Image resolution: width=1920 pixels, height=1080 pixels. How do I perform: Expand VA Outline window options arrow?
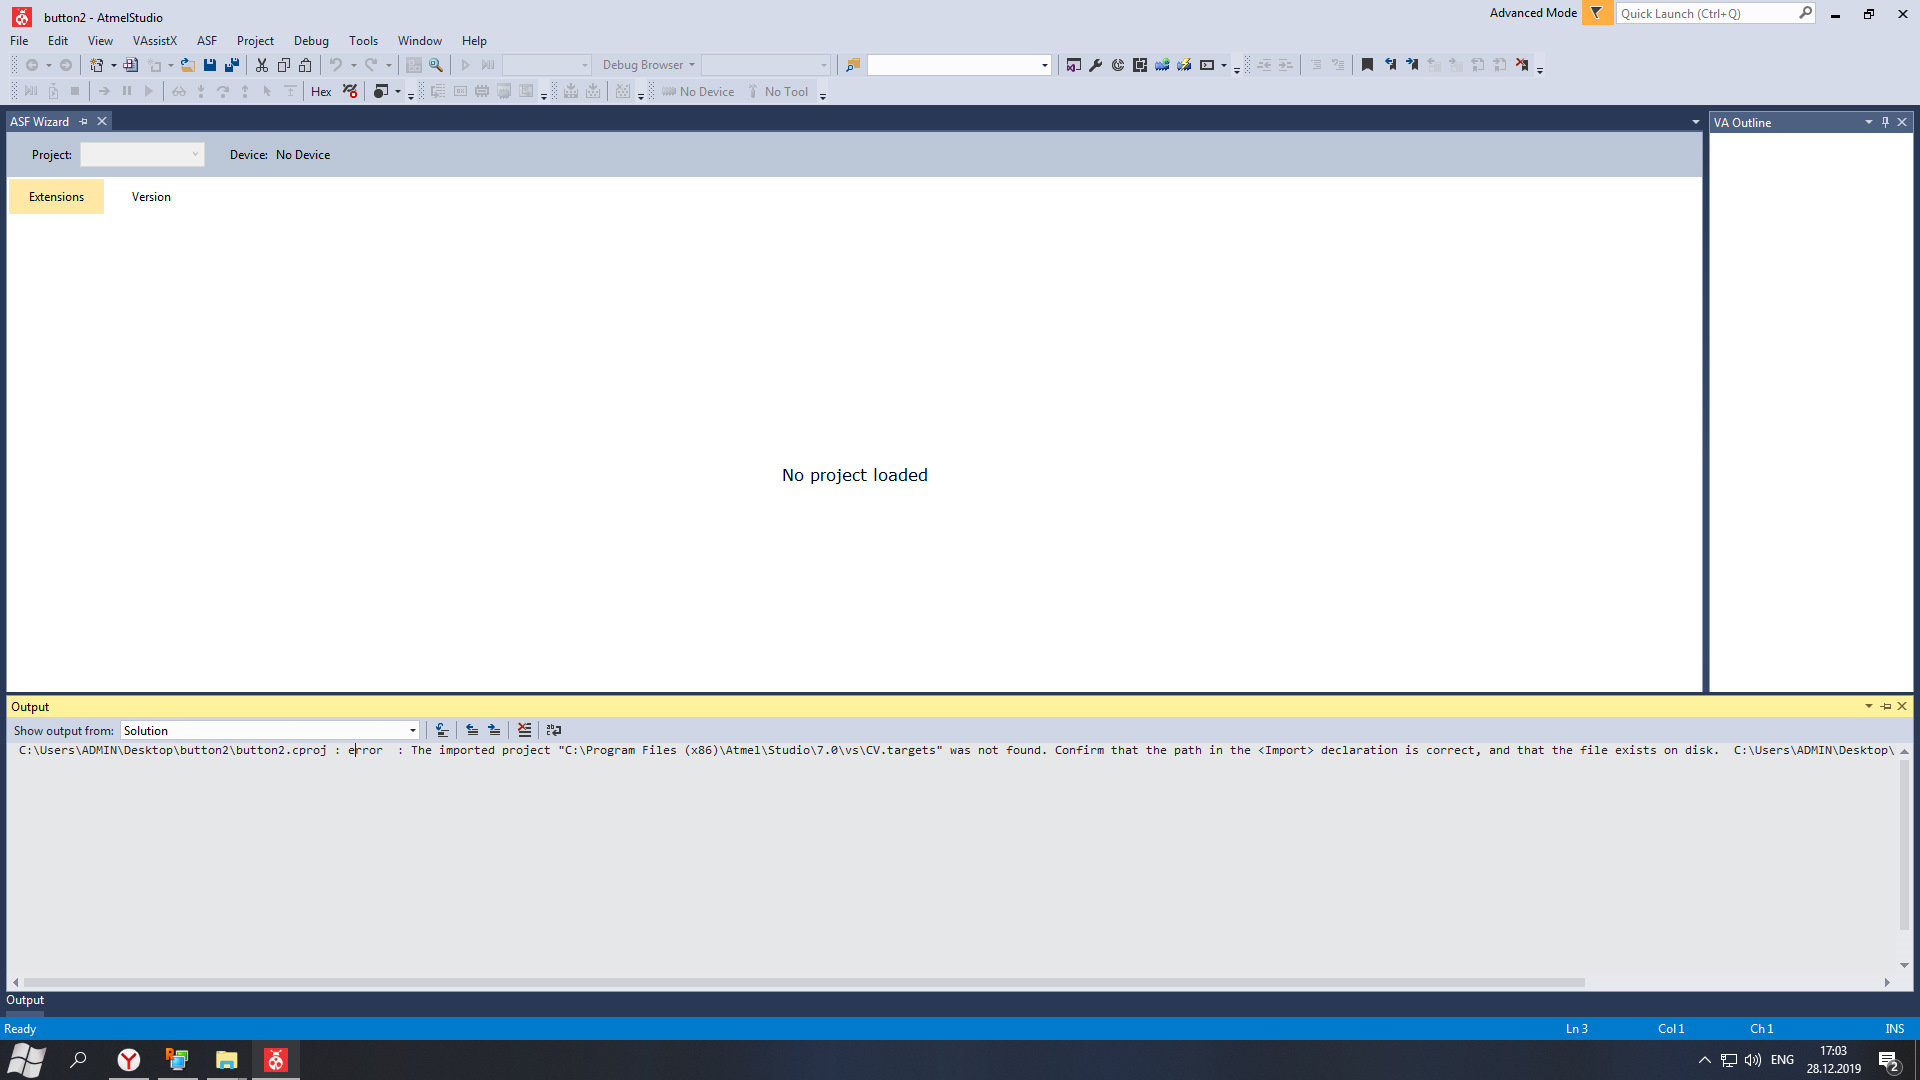(1868, 122)
